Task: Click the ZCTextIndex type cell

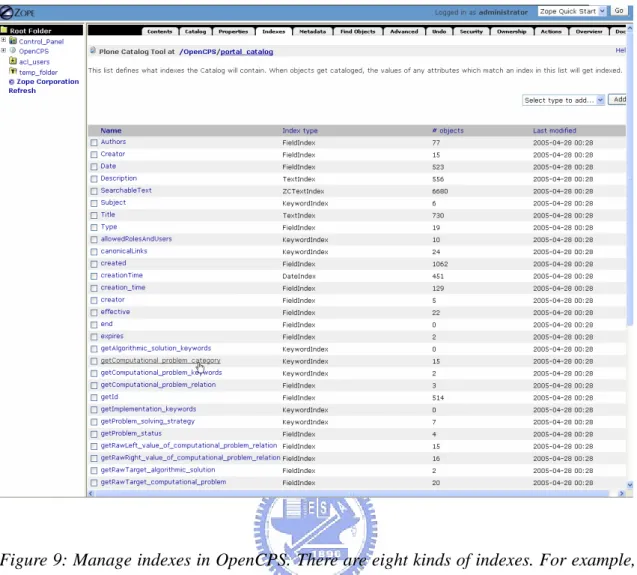Action: coord(303,191)
